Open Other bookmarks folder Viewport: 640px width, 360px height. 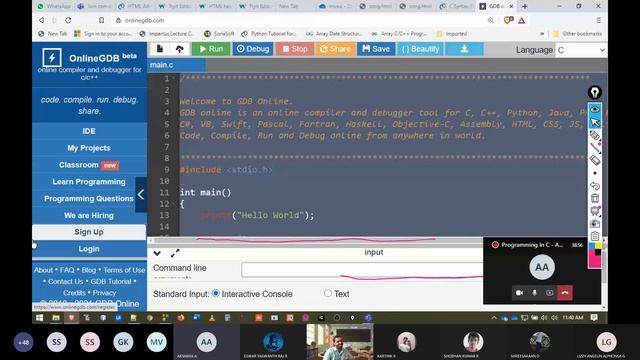coord(577,33)
